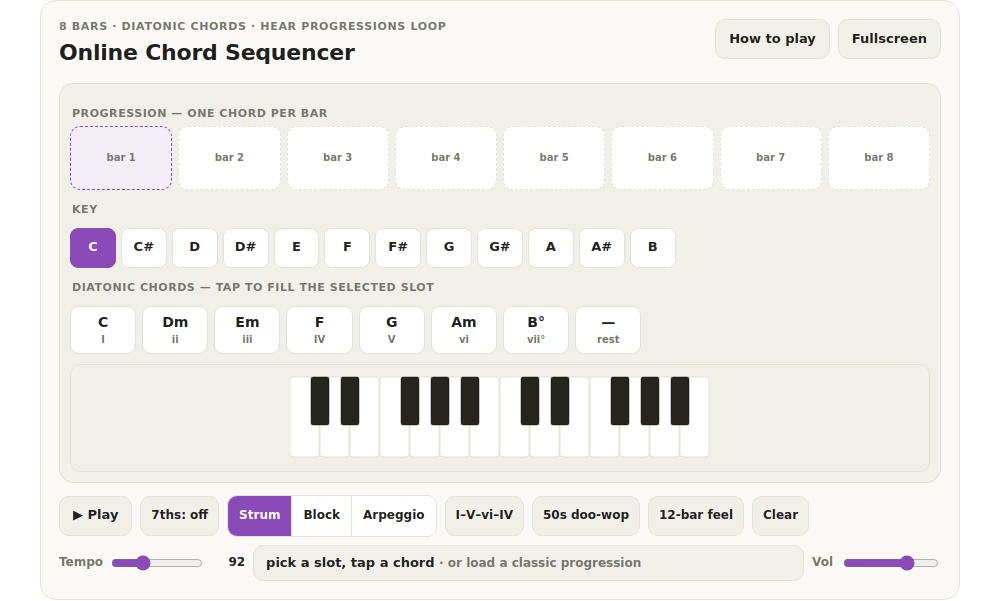Fill slot with the Am (vi) chord
The height and width of the screenshot is (601, 1000).
click(x=464, y=330)
